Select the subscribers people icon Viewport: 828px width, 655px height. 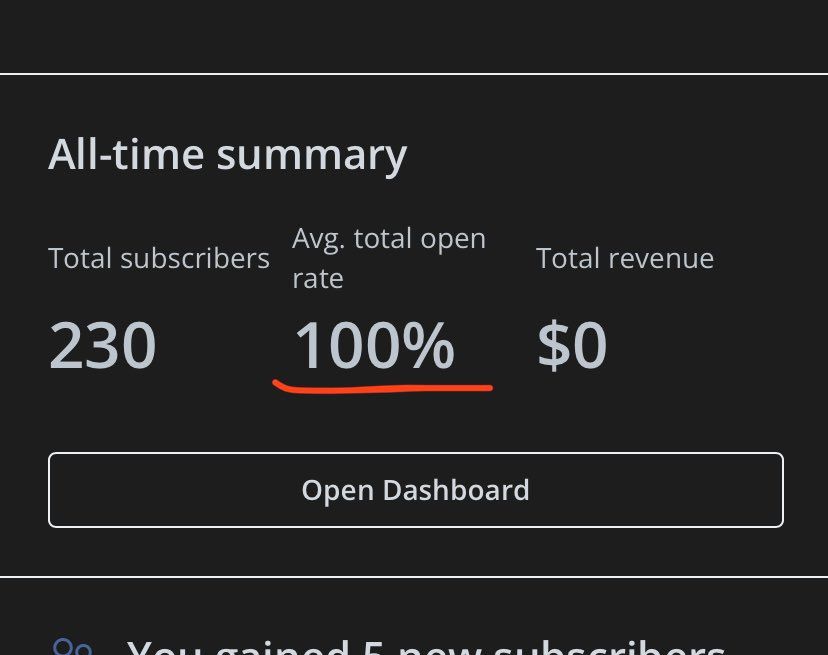pos(73,647)
